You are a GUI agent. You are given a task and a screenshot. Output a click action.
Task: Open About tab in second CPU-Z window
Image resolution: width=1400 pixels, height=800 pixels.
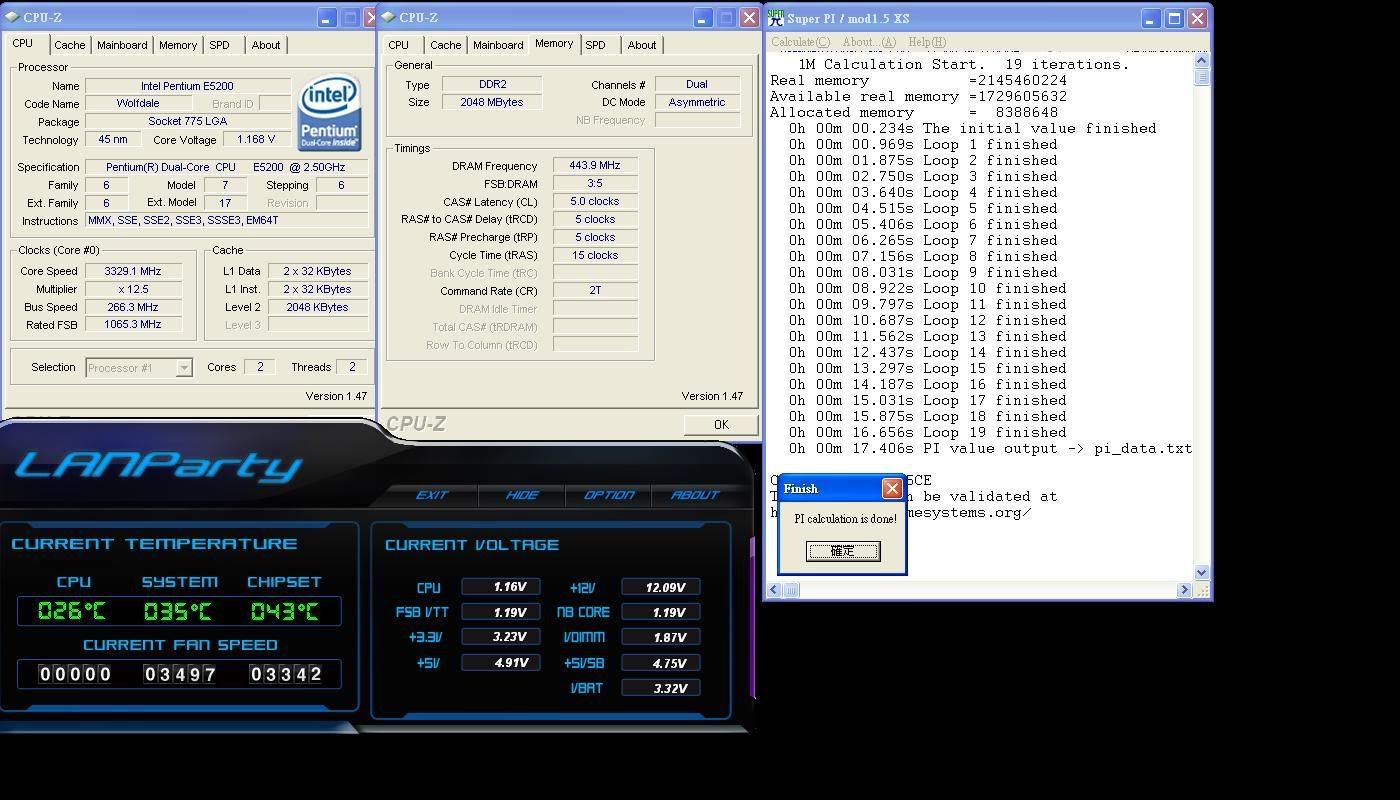click(642, 45)
